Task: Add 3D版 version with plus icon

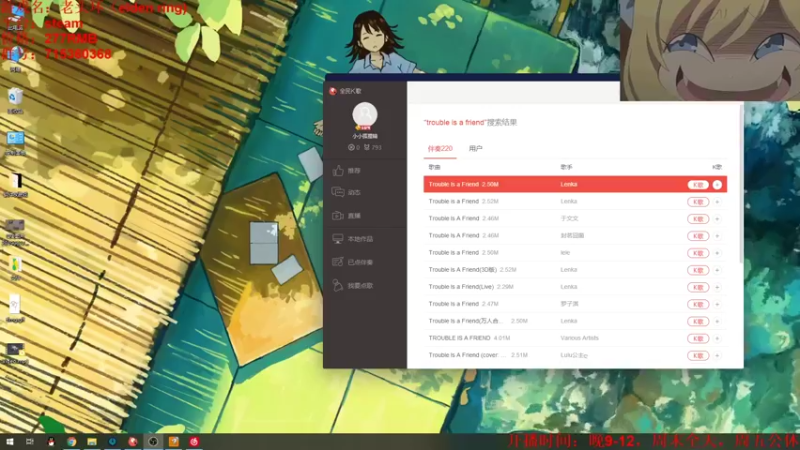Action: 717,270
